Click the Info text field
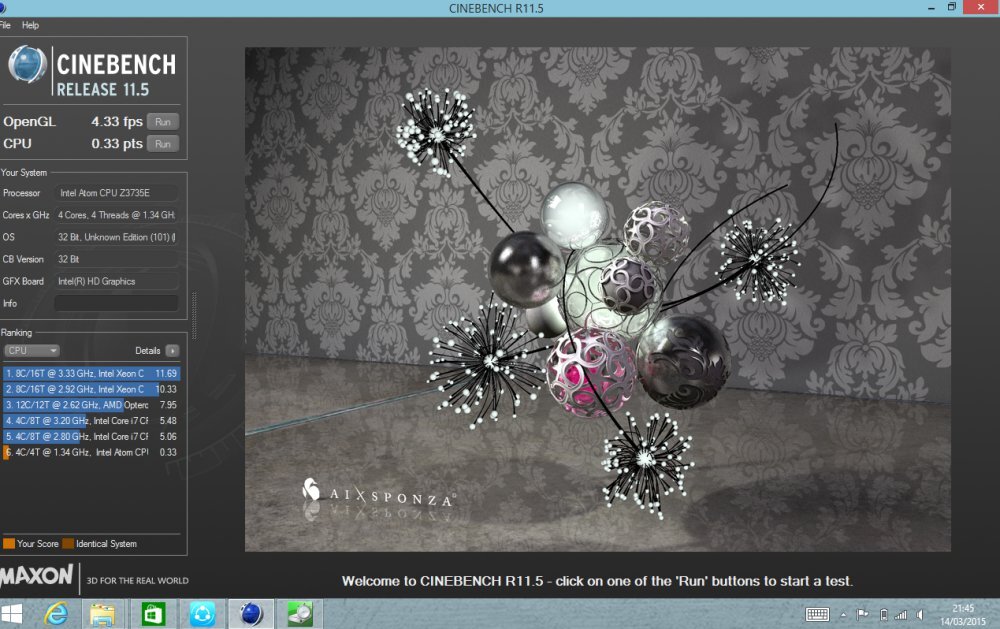Viewport: 1000px width, 629px height. pyautogui.click(x=116, y=303)
